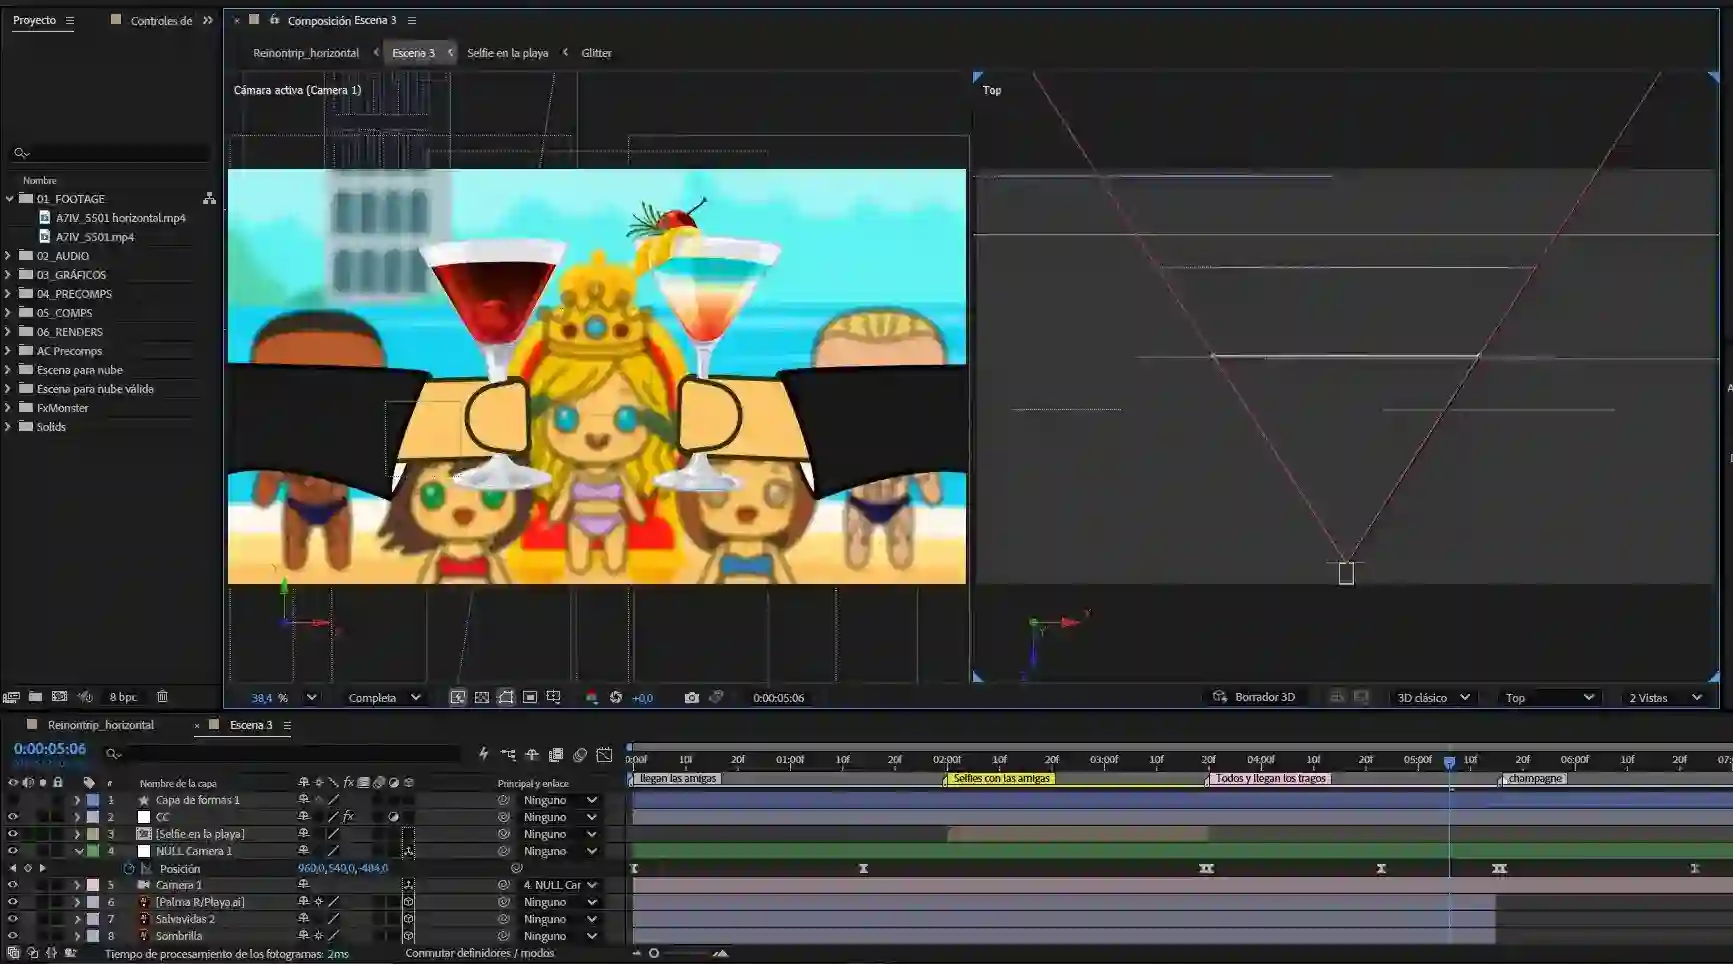Select the Selfie en la playa viewer breadcrumb
1733x964 pixels.
coord(508,53)
